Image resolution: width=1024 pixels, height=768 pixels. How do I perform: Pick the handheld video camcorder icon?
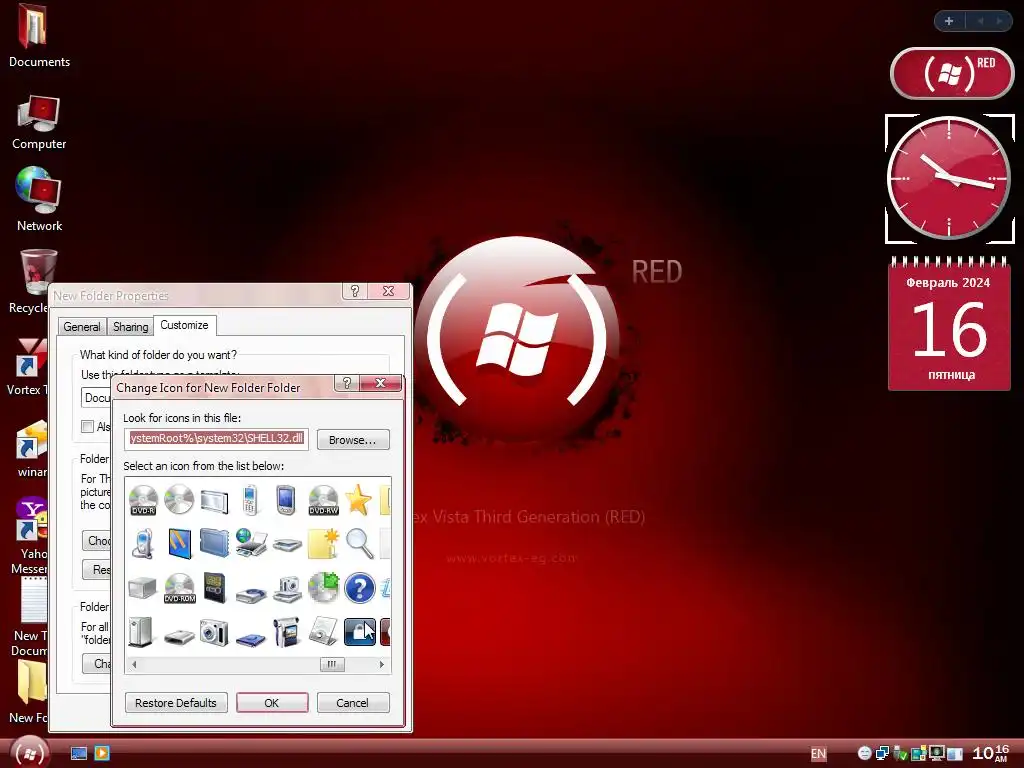[286, 632]
